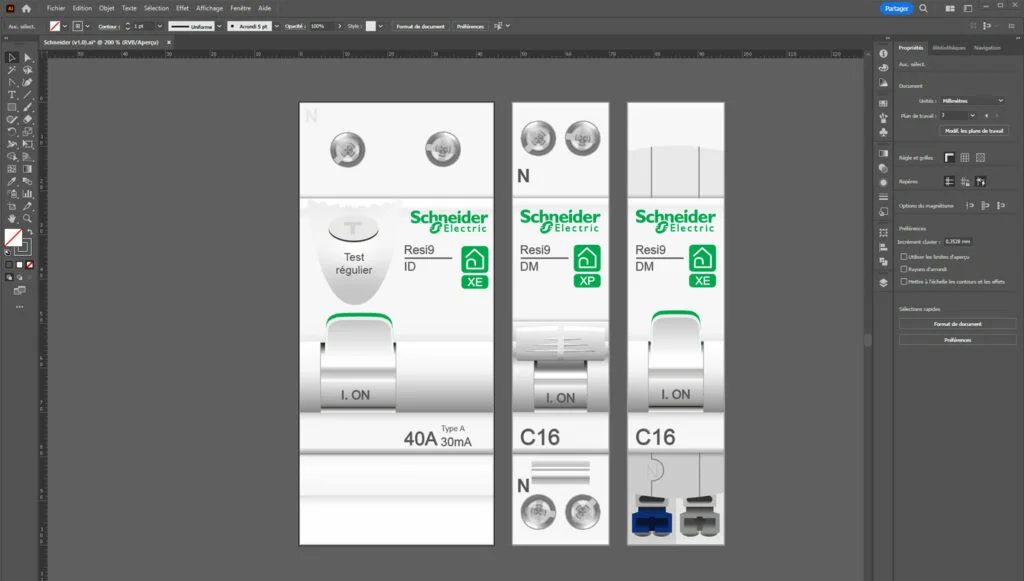This screenshot has height=581, width=1024.
Task: Select the Line Segment tool
Action: click(x=27, y=95)
